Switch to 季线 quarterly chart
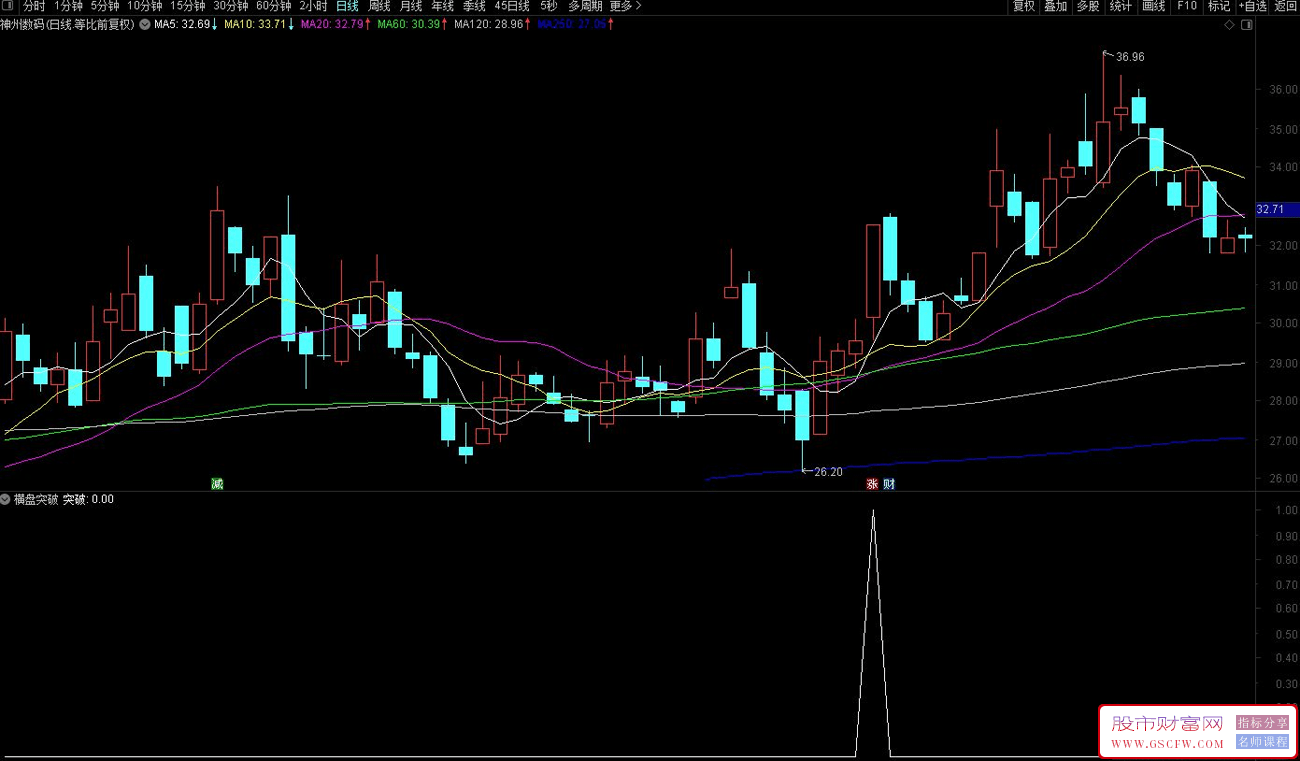The width and height of the screenshot is (1300, 761). point(474,6)
